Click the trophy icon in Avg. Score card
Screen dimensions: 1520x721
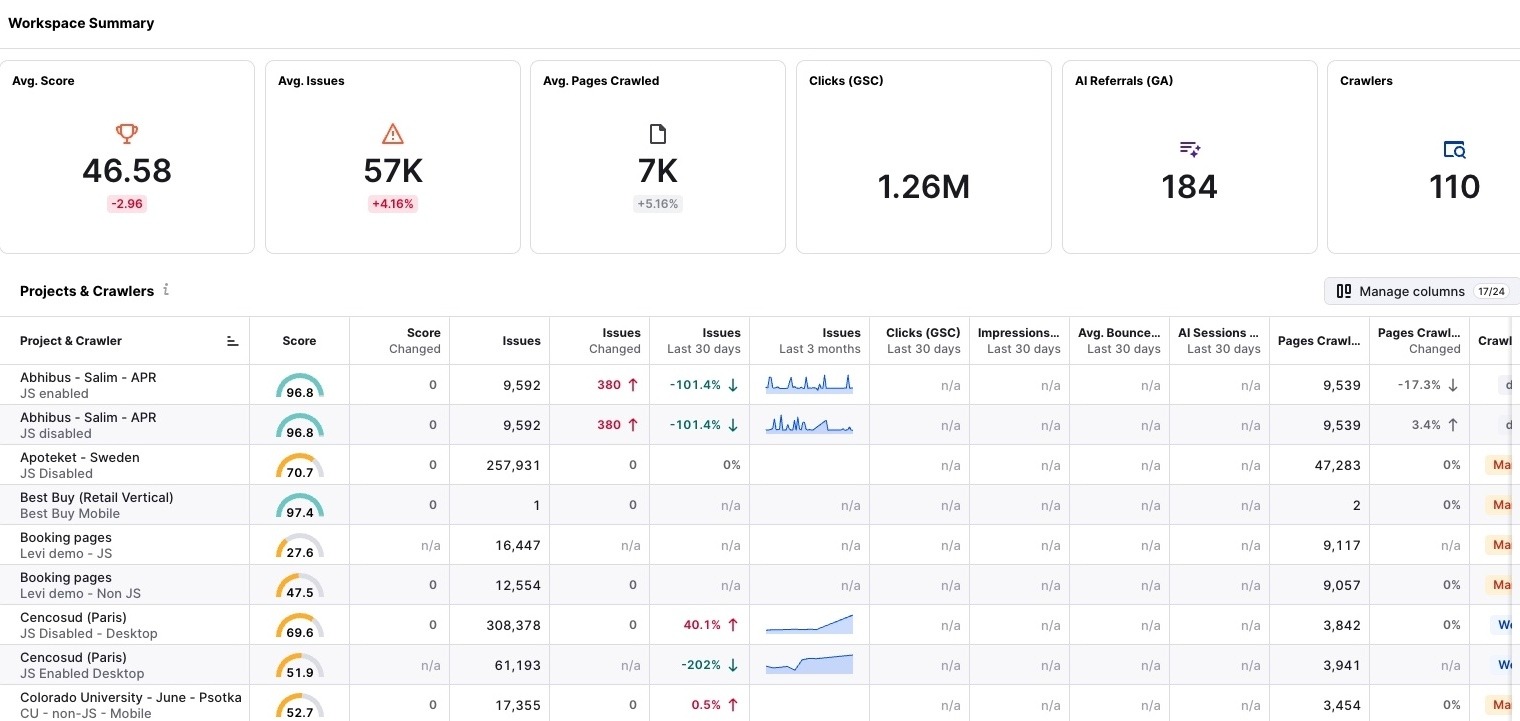coord(127,133)
